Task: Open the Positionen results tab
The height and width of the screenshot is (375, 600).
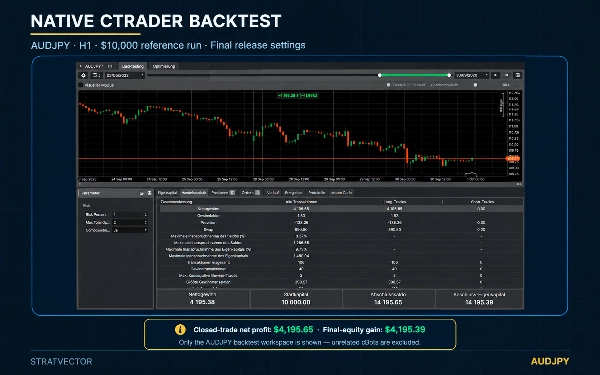Action: click(x=223, y=192)
